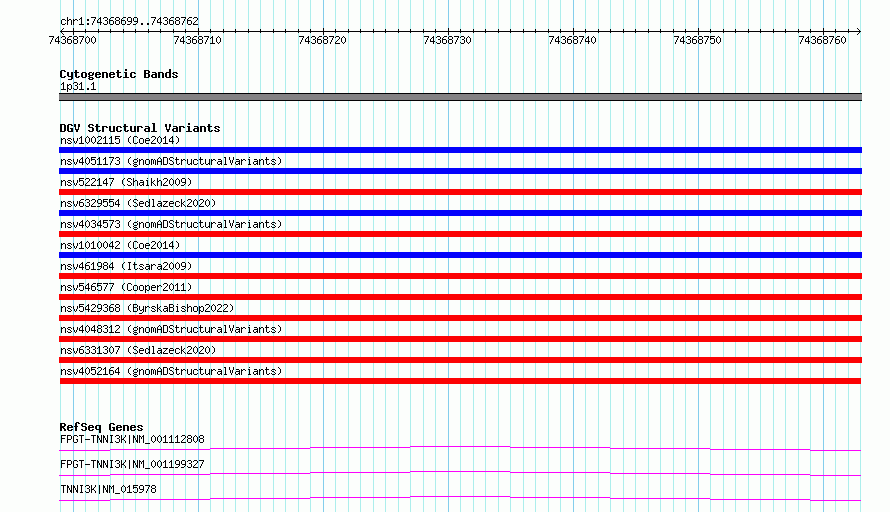
Task: Open transcript TNNI3K|NM_015978 label
Action: pos(108,489)
